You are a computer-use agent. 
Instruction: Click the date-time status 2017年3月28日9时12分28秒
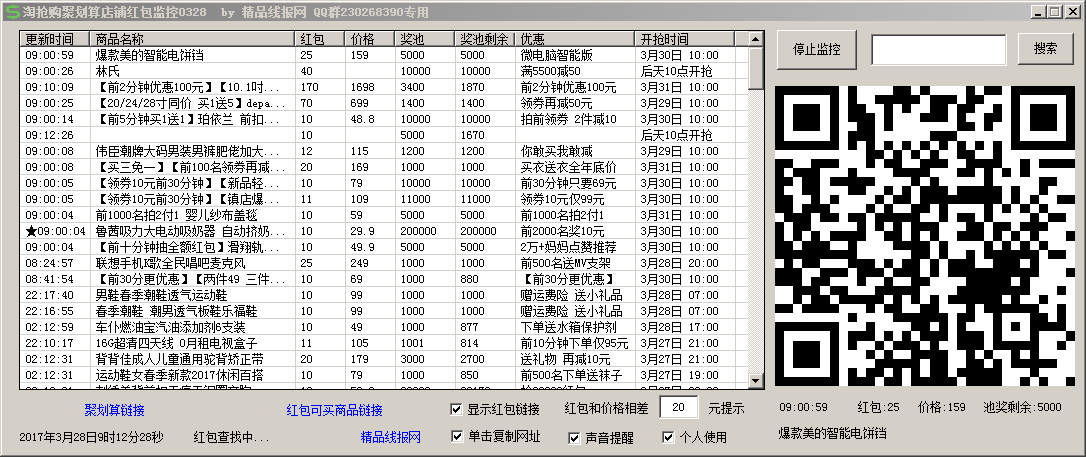pos(91,438)
